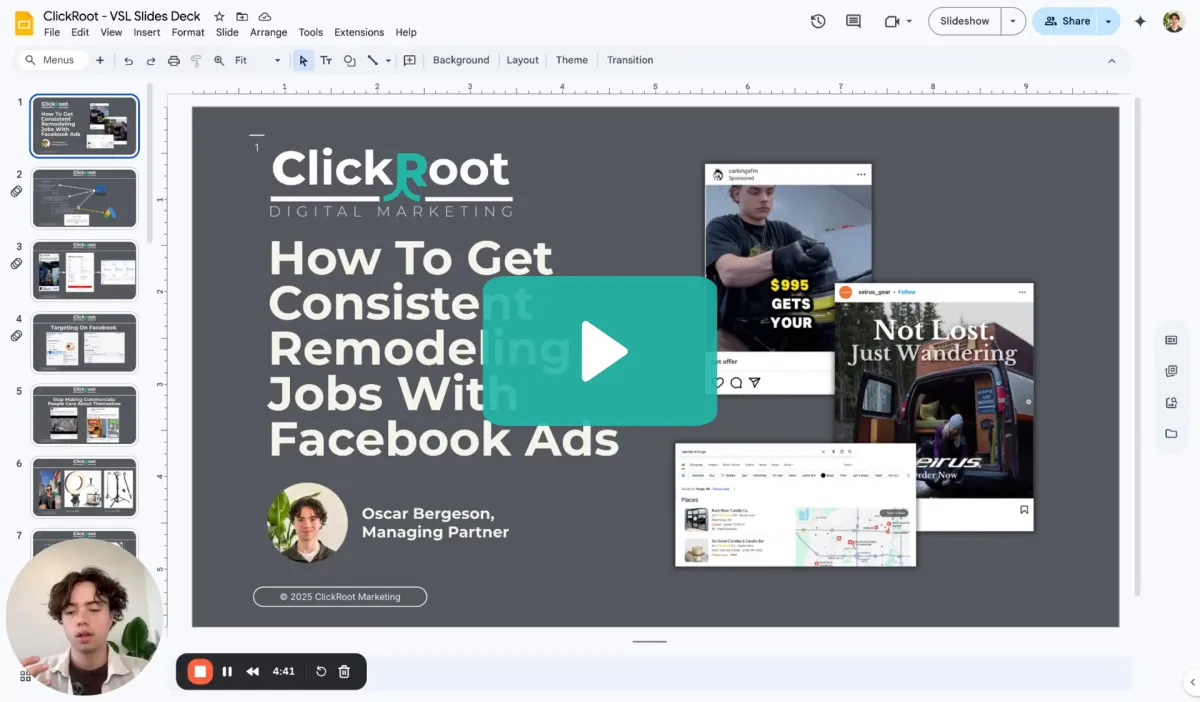
Task: Start the Slideshow
Action: point(965,21)
